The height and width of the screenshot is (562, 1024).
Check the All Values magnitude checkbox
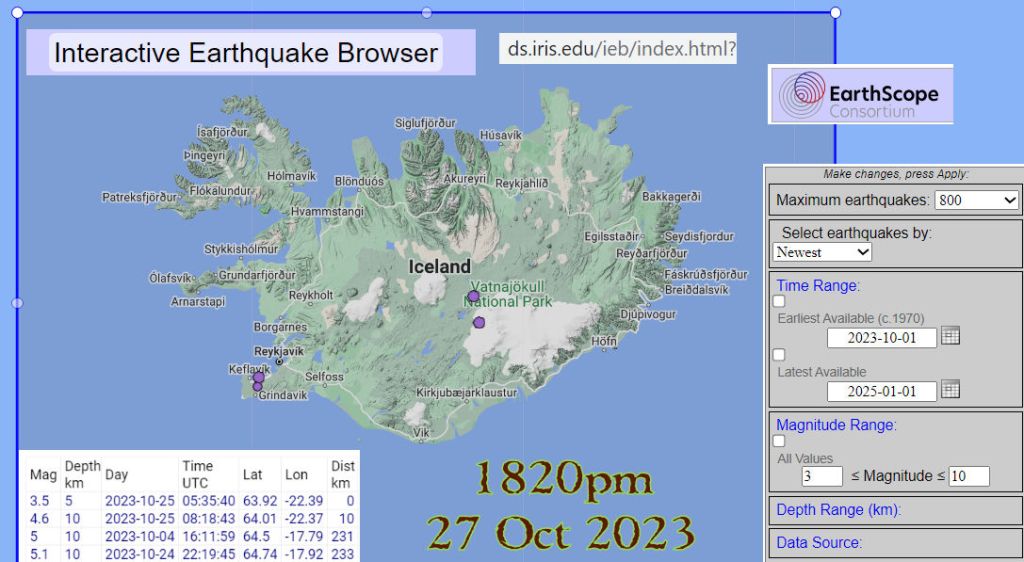[780, 441]
